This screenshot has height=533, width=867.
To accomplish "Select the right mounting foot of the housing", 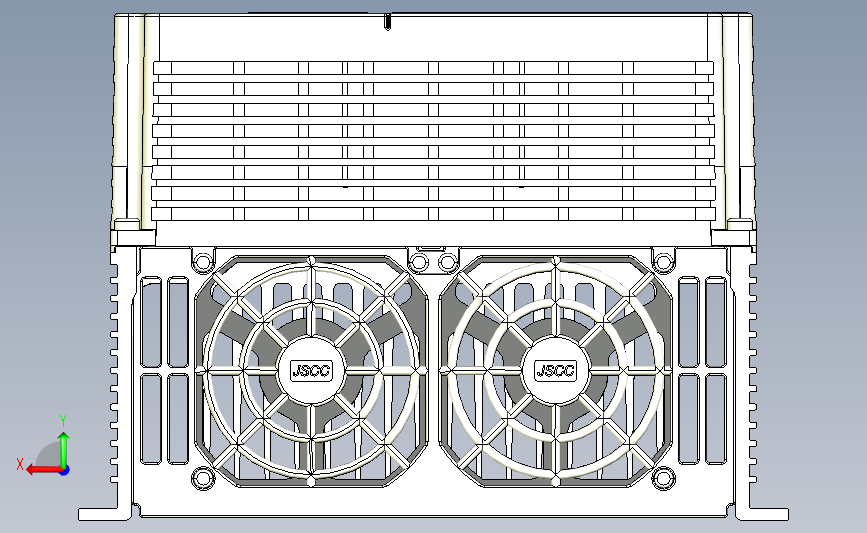I will coord(762,514).
